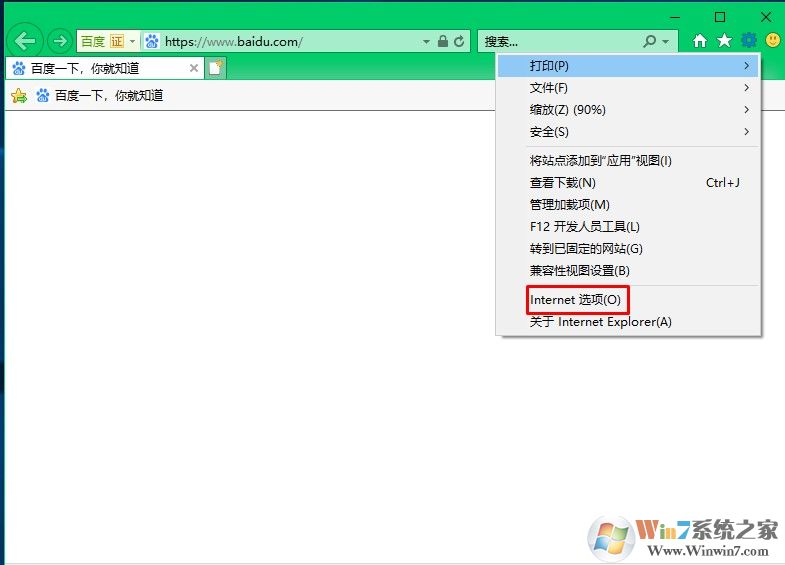Open a new tab
785x565 pixels.
(x=216, y=68)
